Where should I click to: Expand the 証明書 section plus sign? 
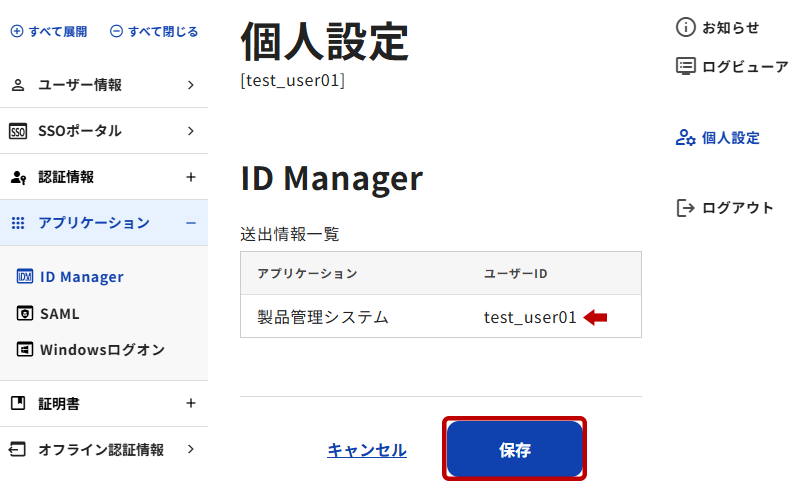(191, 403)
